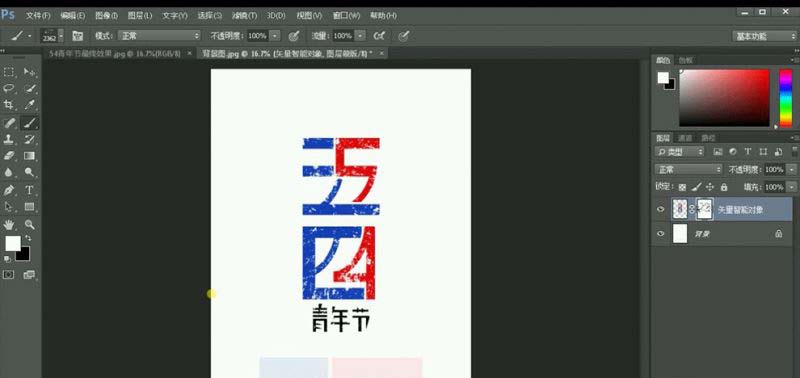The image size is (800, 378).
Task: Lock transparent pixels
Action: click(x=682, y=187)
